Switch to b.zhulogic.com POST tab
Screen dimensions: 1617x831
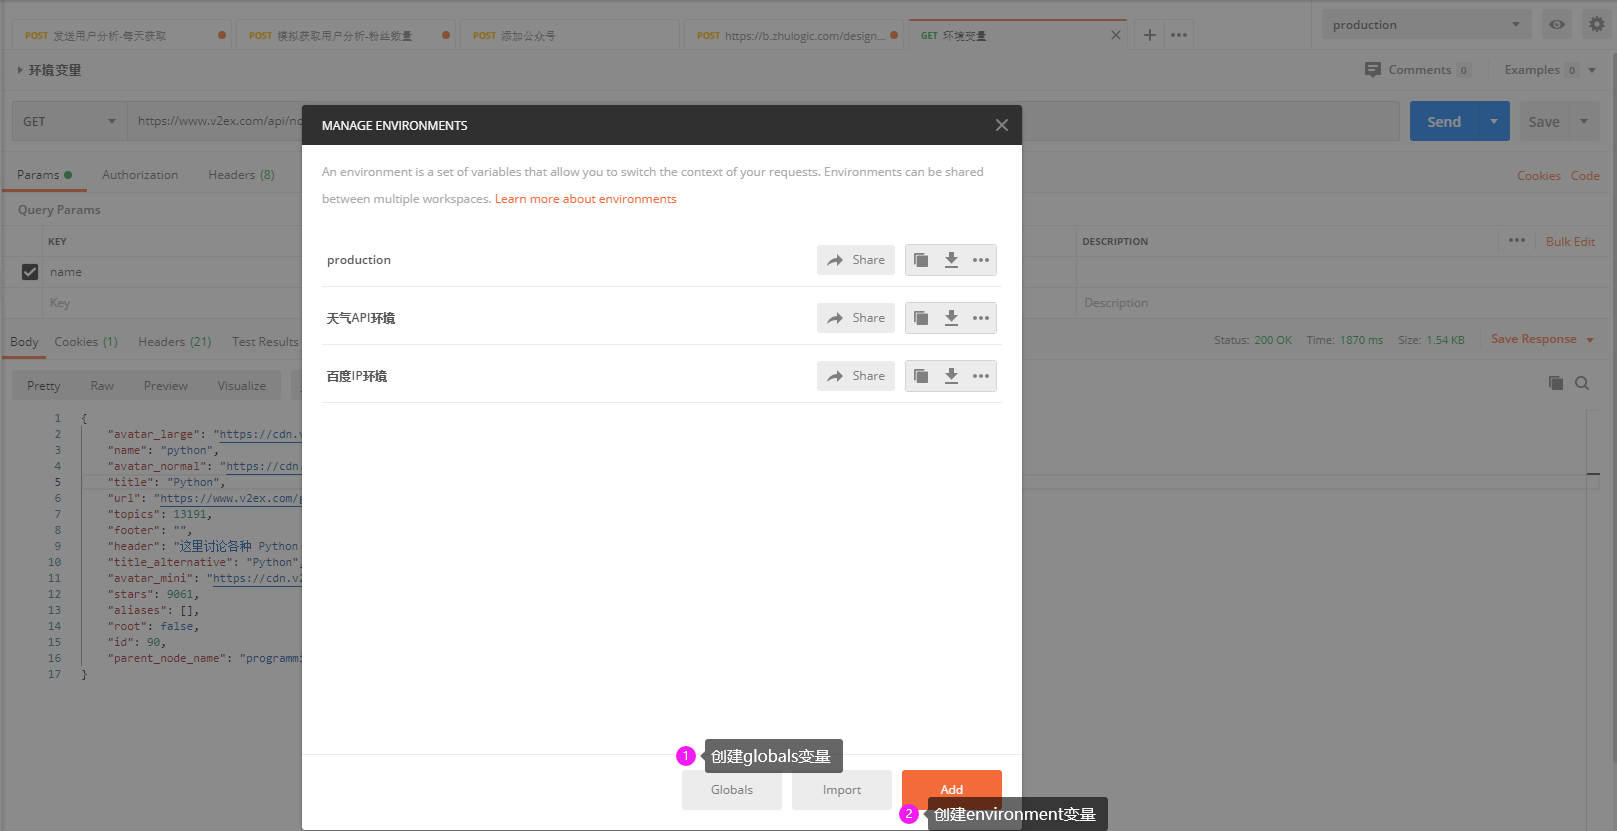coord(794,35)
